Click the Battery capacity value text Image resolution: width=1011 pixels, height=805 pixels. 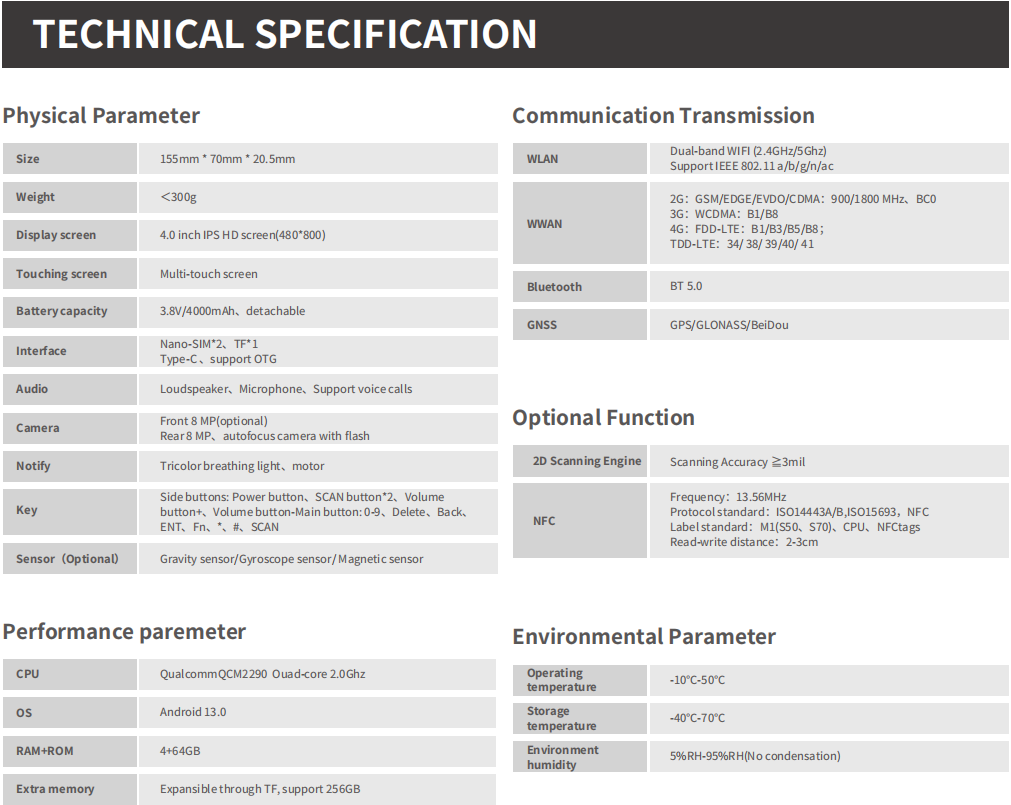click(x=232, y=311)
